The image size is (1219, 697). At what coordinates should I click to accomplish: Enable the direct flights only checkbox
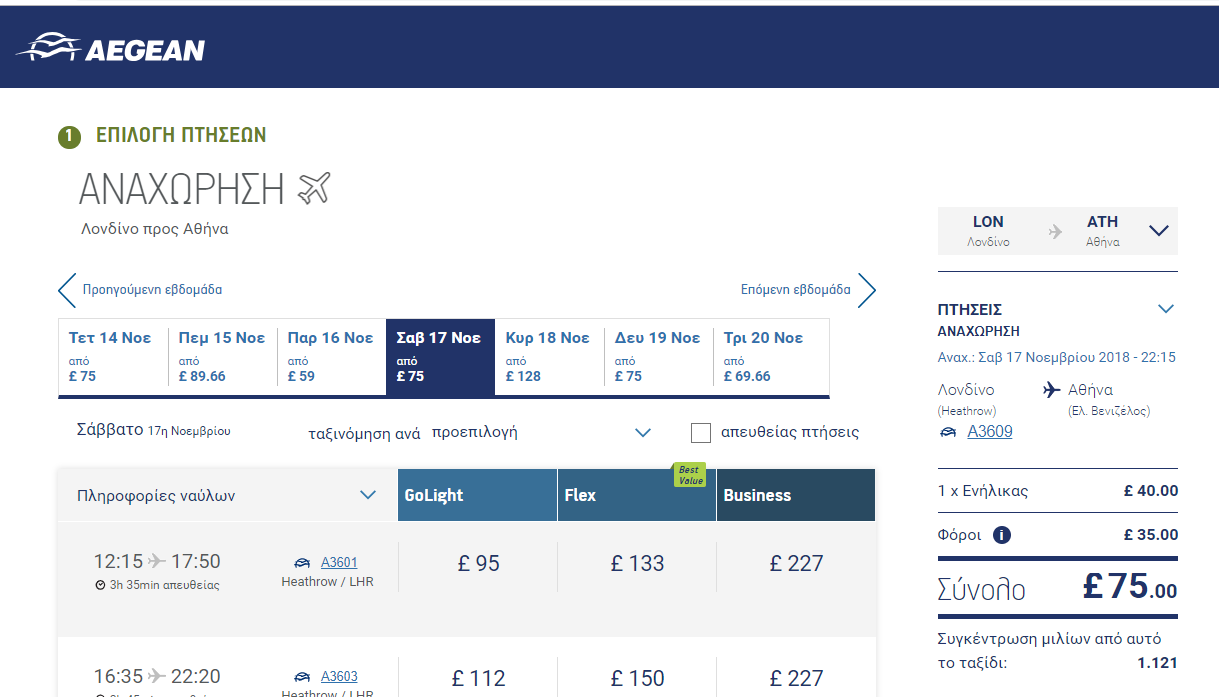point(701,433)
